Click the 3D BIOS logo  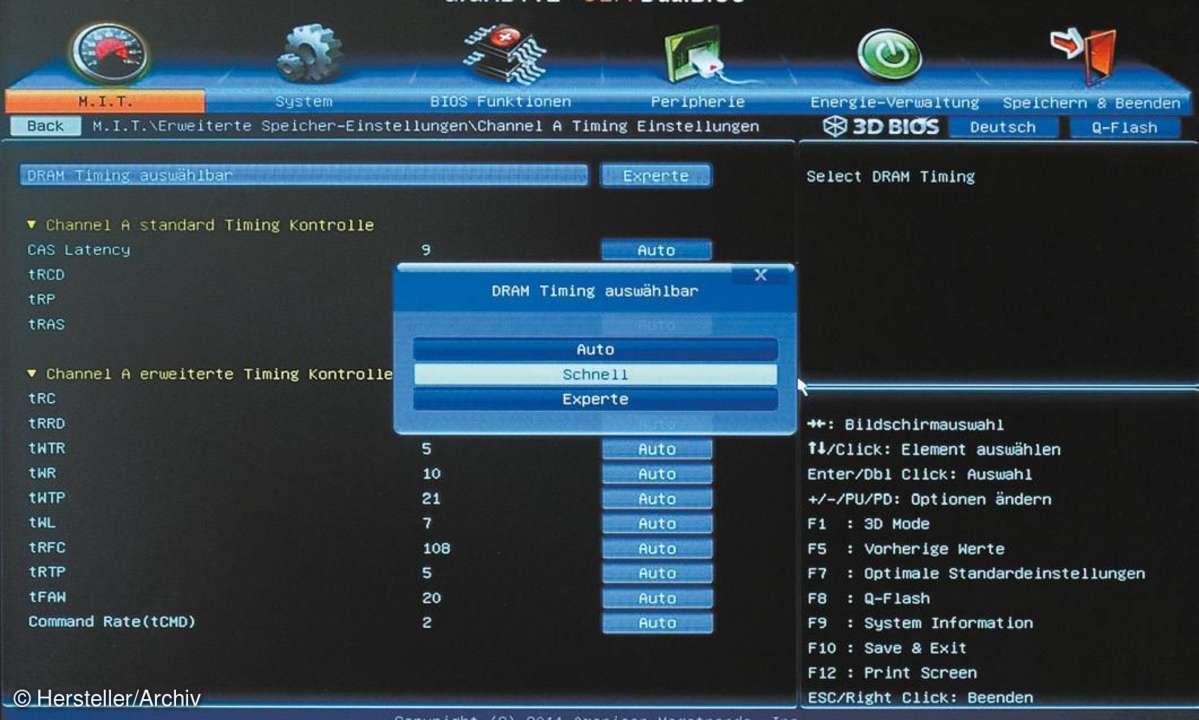pos(881,127)
